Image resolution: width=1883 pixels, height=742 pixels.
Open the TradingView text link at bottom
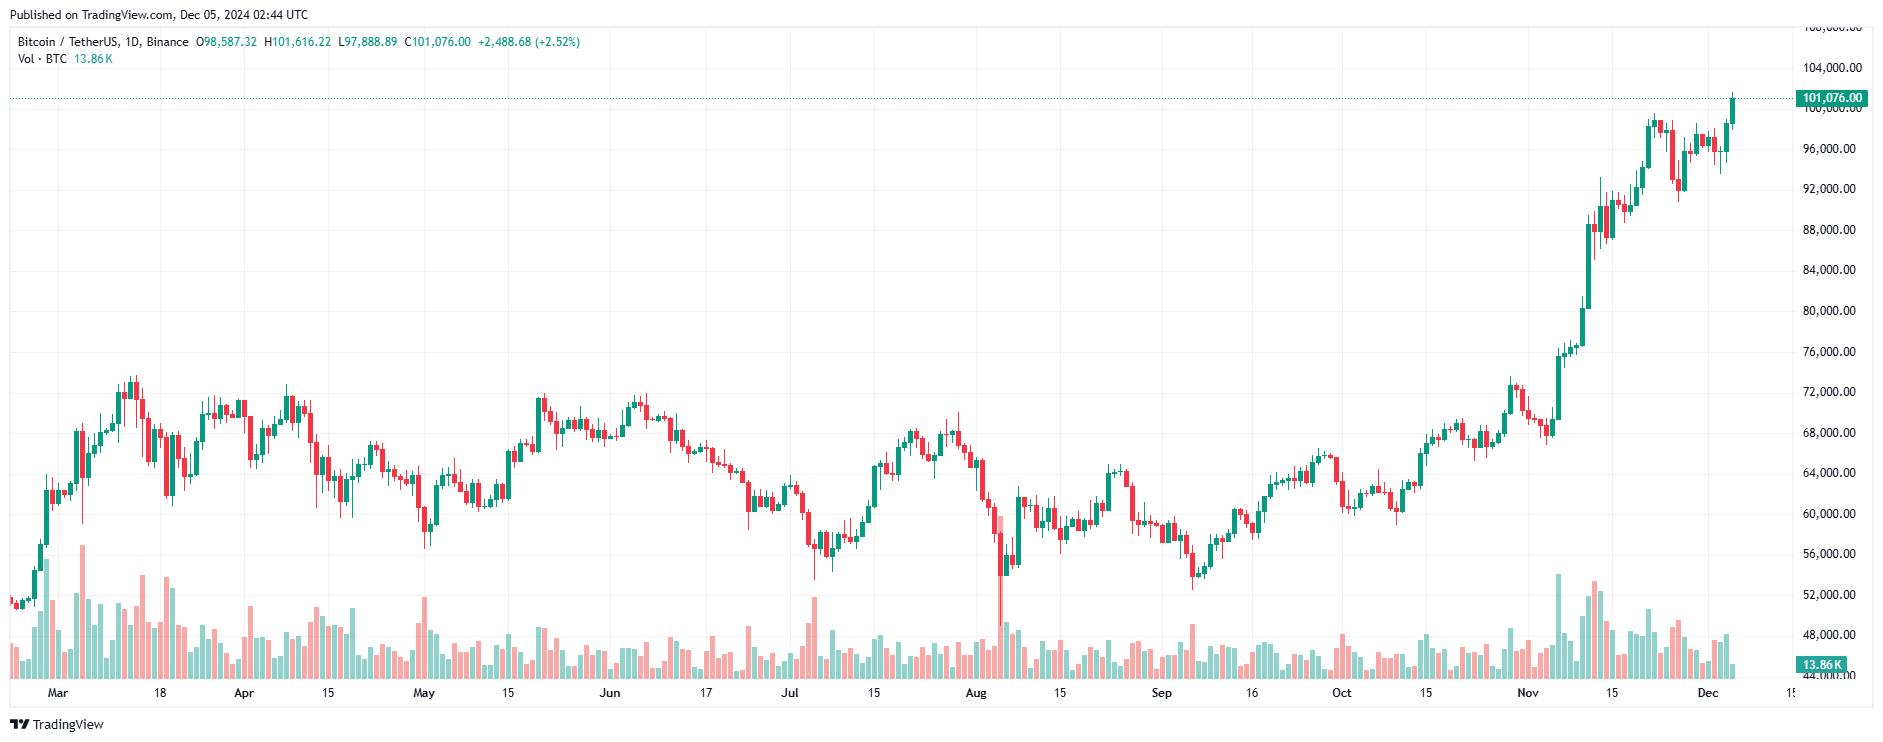(68, 725)
